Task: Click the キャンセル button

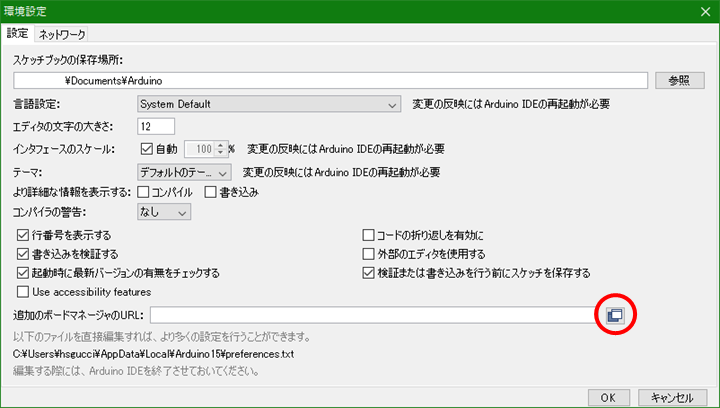Action: click(672, 397)
